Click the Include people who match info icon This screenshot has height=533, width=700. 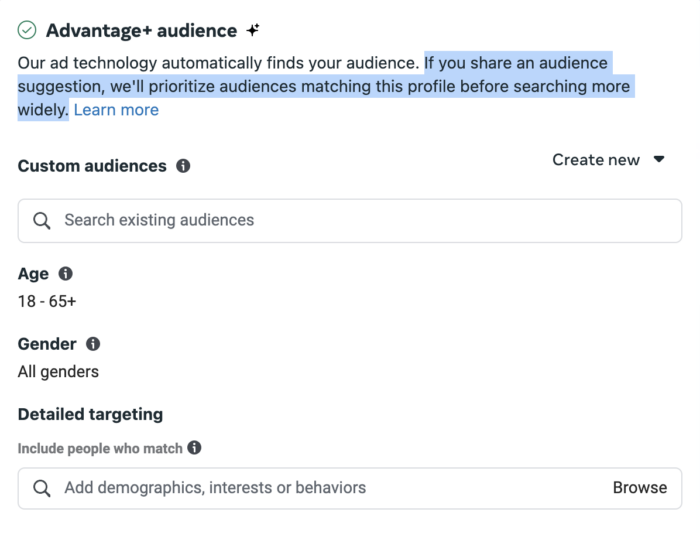tap(194, 448)
